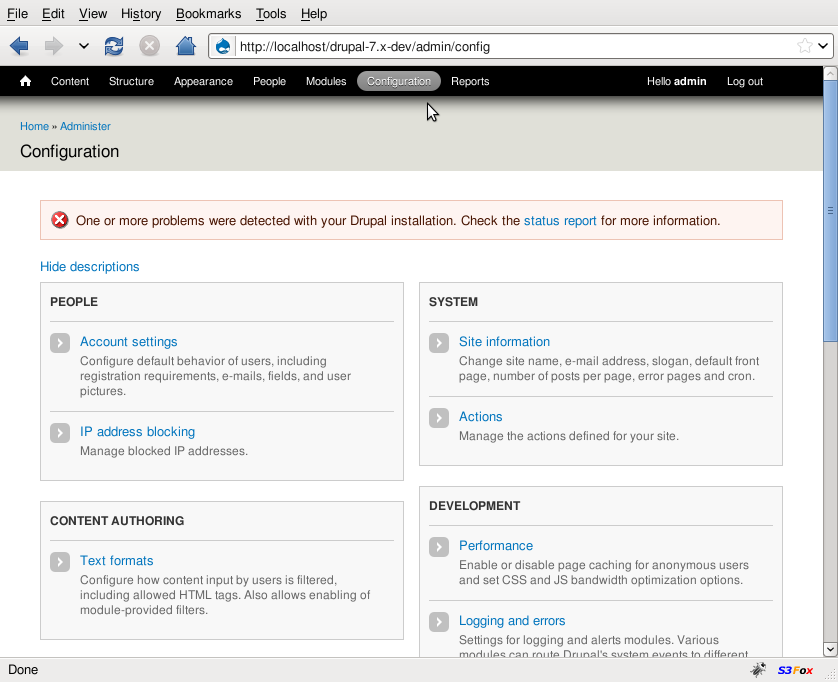This screenshot has height=682, width=838.
Task: Select the Modules admin tab
Action: [326, 81]
